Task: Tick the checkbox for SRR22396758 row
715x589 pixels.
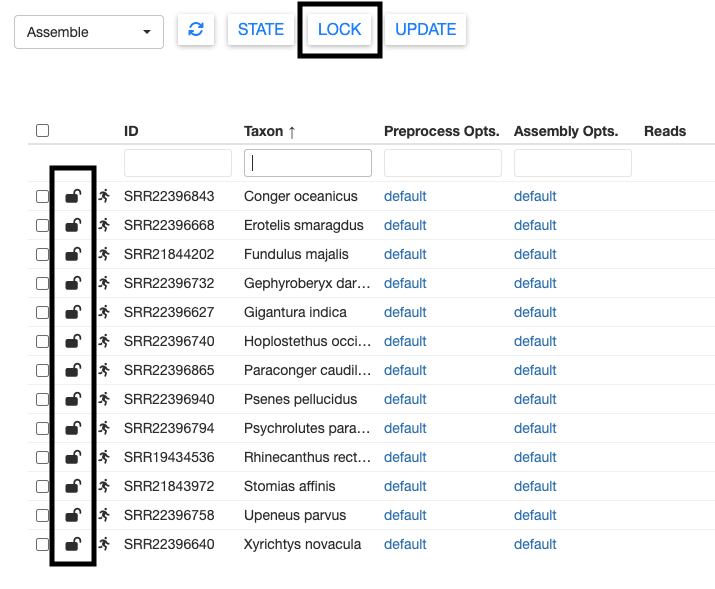Action: 42,515
